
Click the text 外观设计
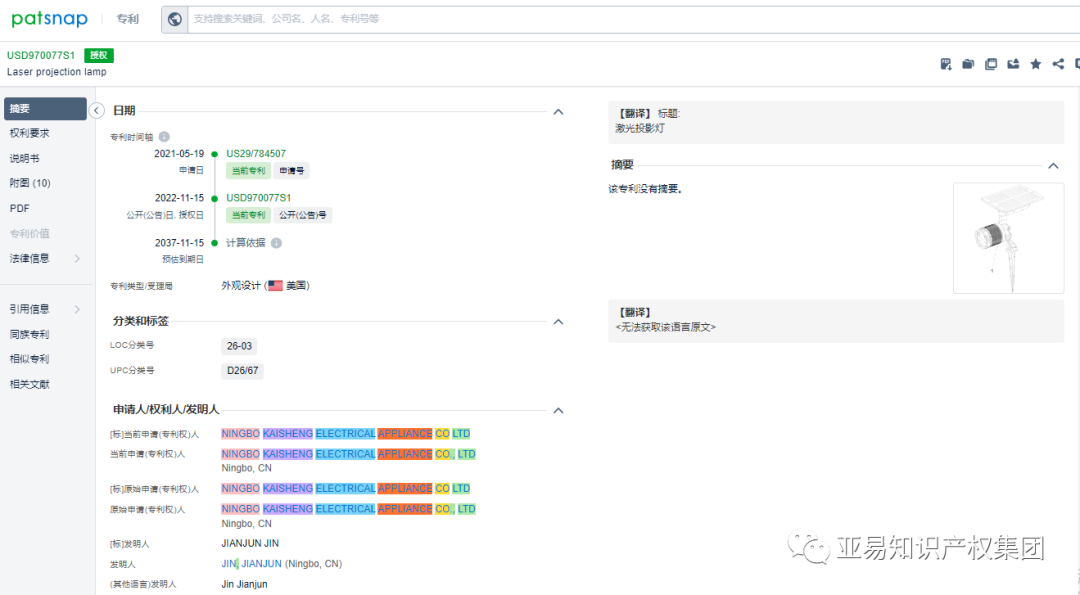click(241, 285)
